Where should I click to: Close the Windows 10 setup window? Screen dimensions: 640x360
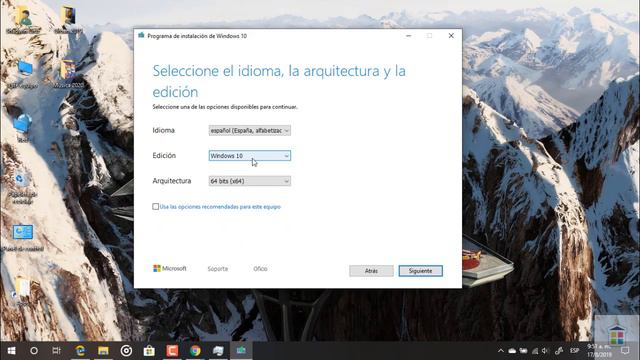click(x=451, y=36)
